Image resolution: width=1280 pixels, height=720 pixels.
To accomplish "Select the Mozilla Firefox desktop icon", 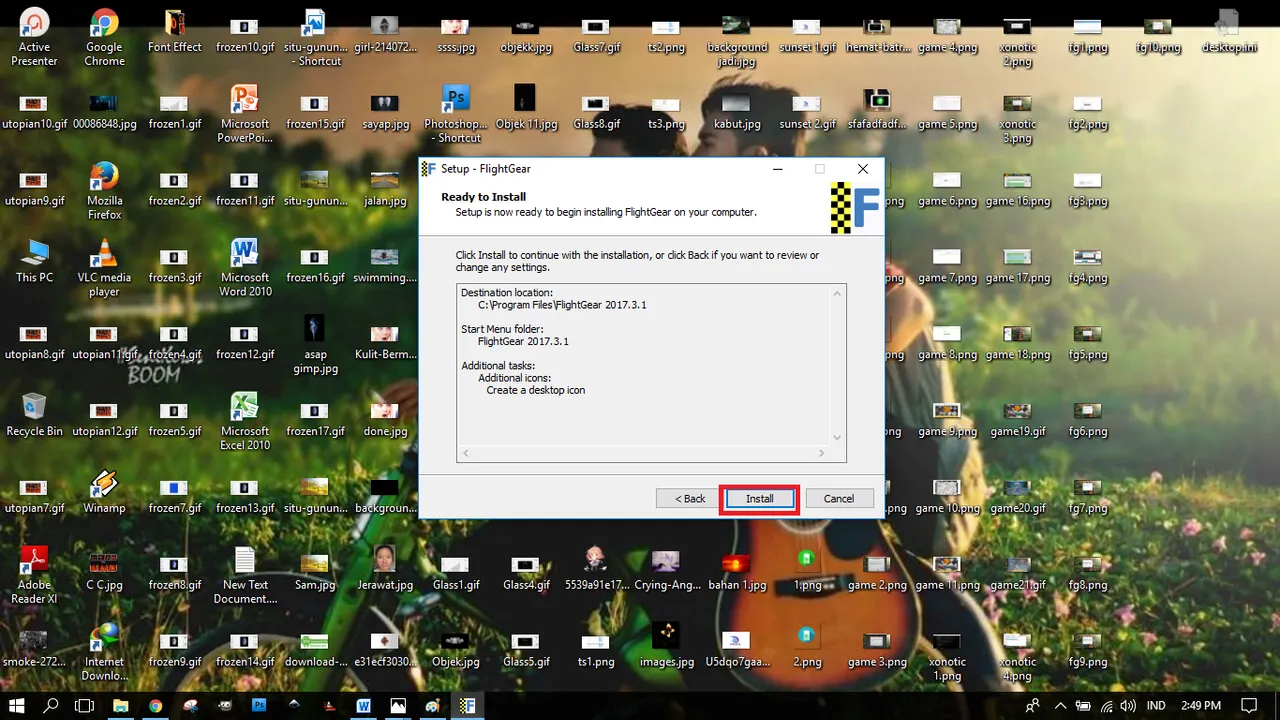I will click(104, 192).
